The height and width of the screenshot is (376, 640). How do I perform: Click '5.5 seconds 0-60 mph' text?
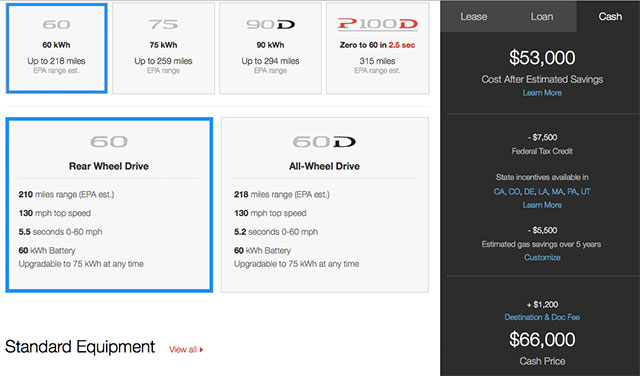coord(60,232)
